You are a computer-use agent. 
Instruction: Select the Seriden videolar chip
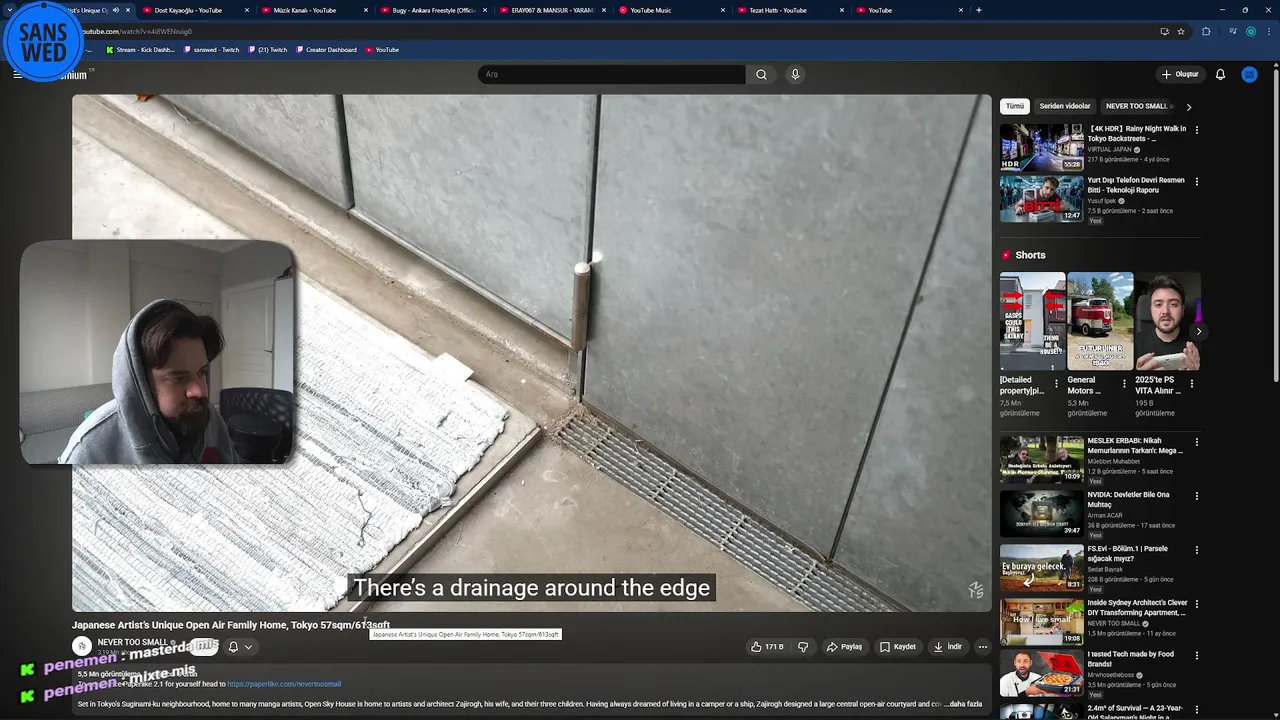click(1065, 106)
